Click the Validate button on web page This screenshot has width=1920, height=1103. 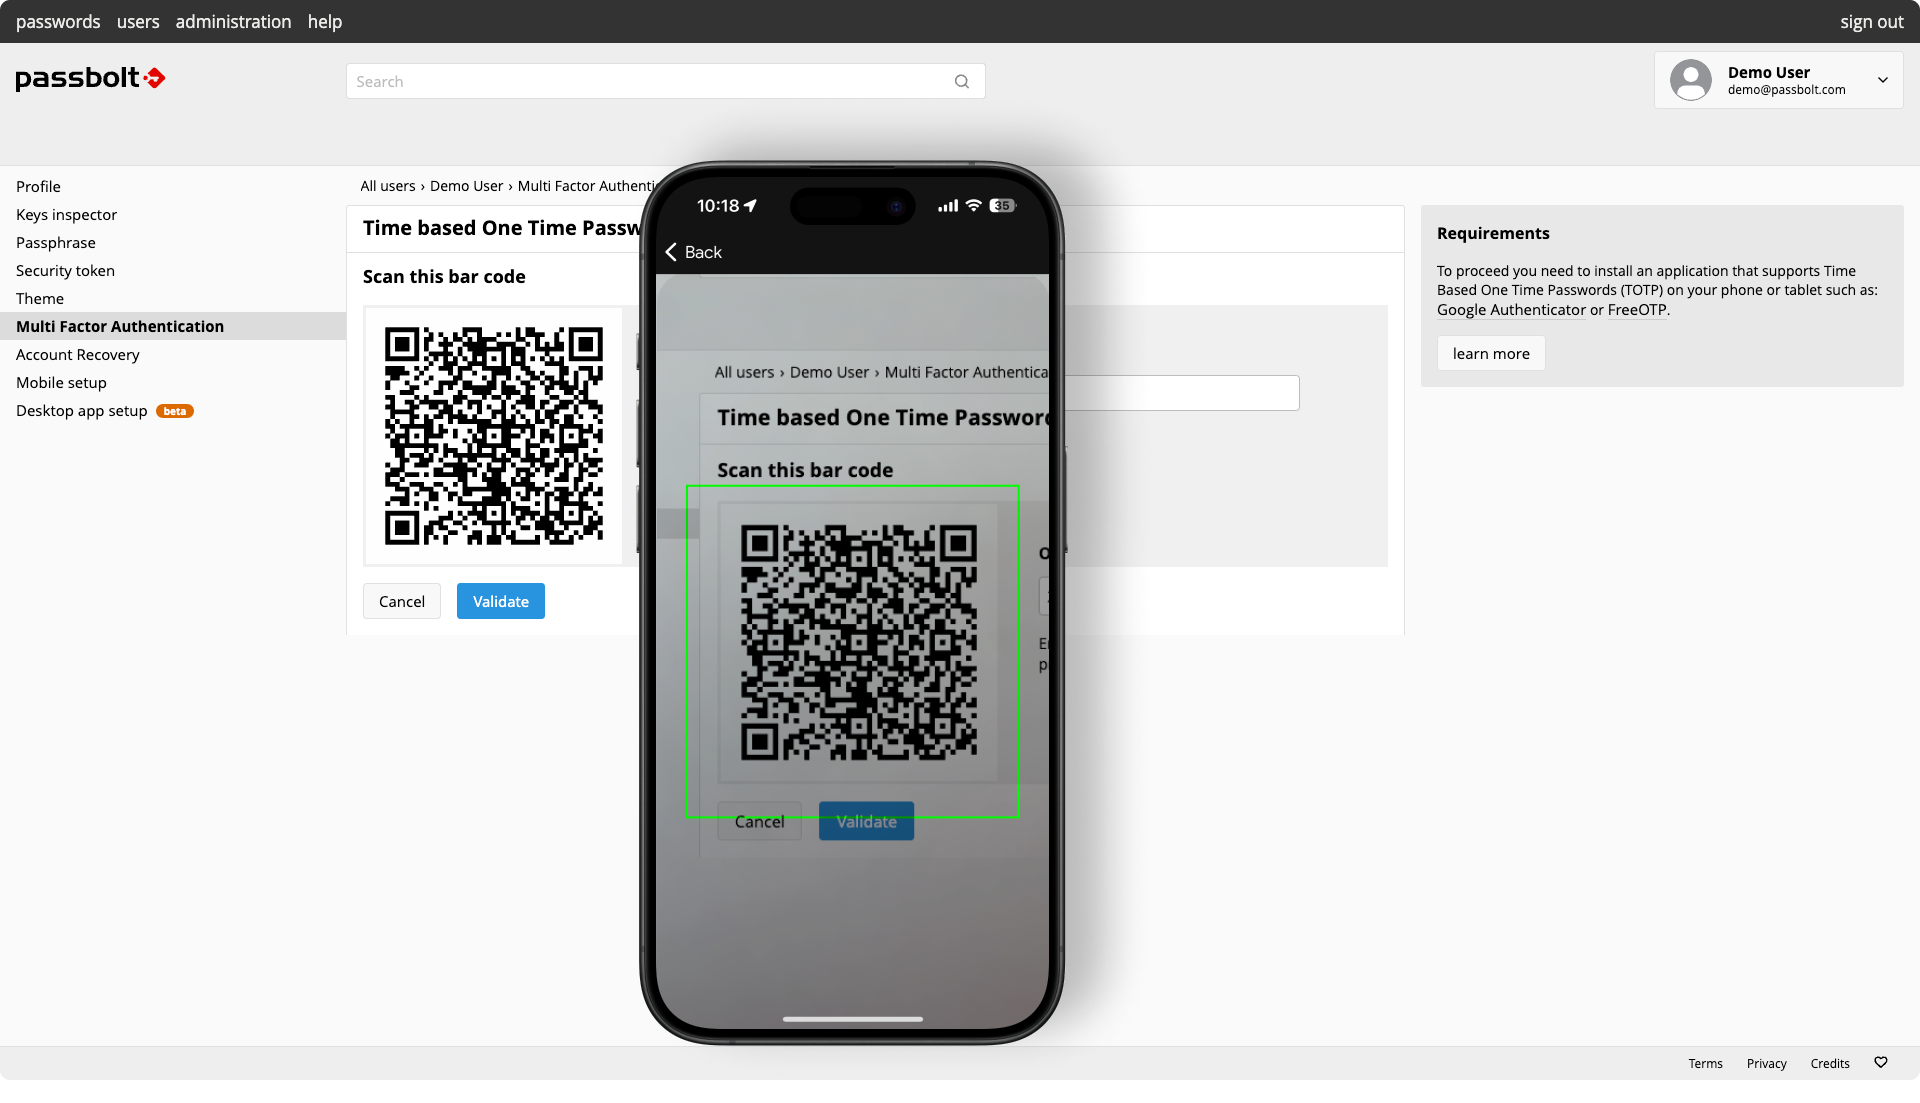point(500,600)
